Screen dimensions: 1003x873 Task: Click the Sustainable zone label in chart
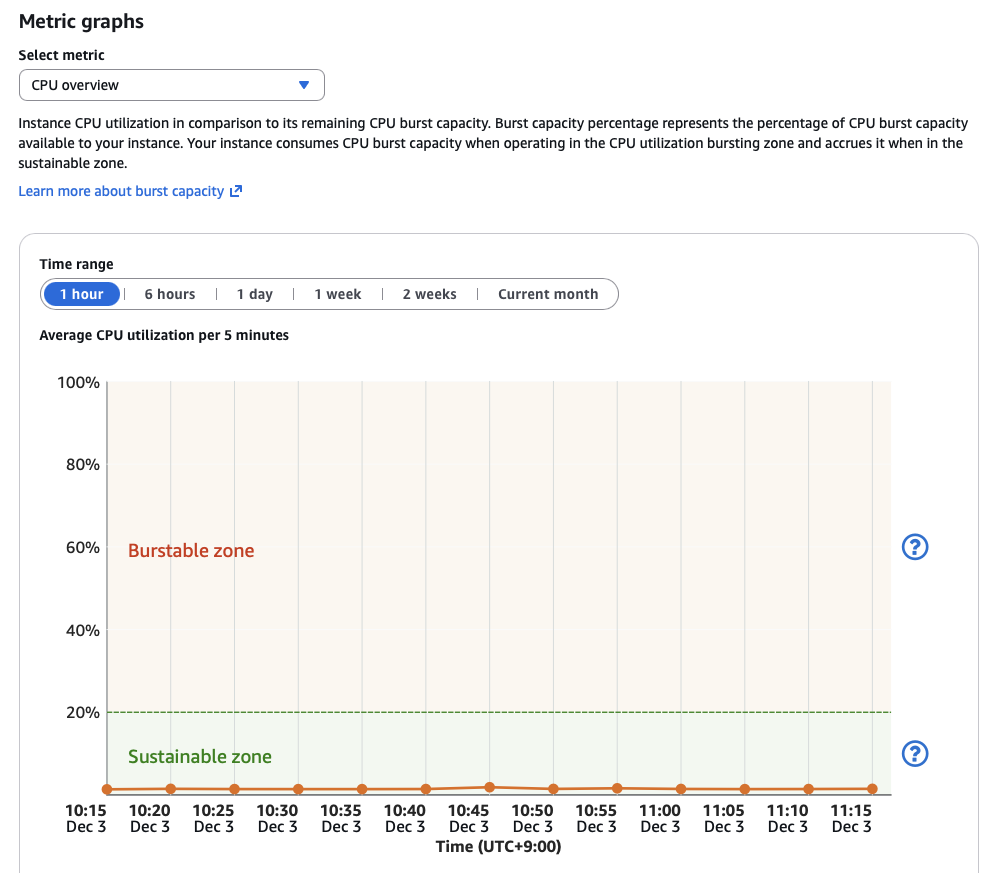click(x=200, y=757)
